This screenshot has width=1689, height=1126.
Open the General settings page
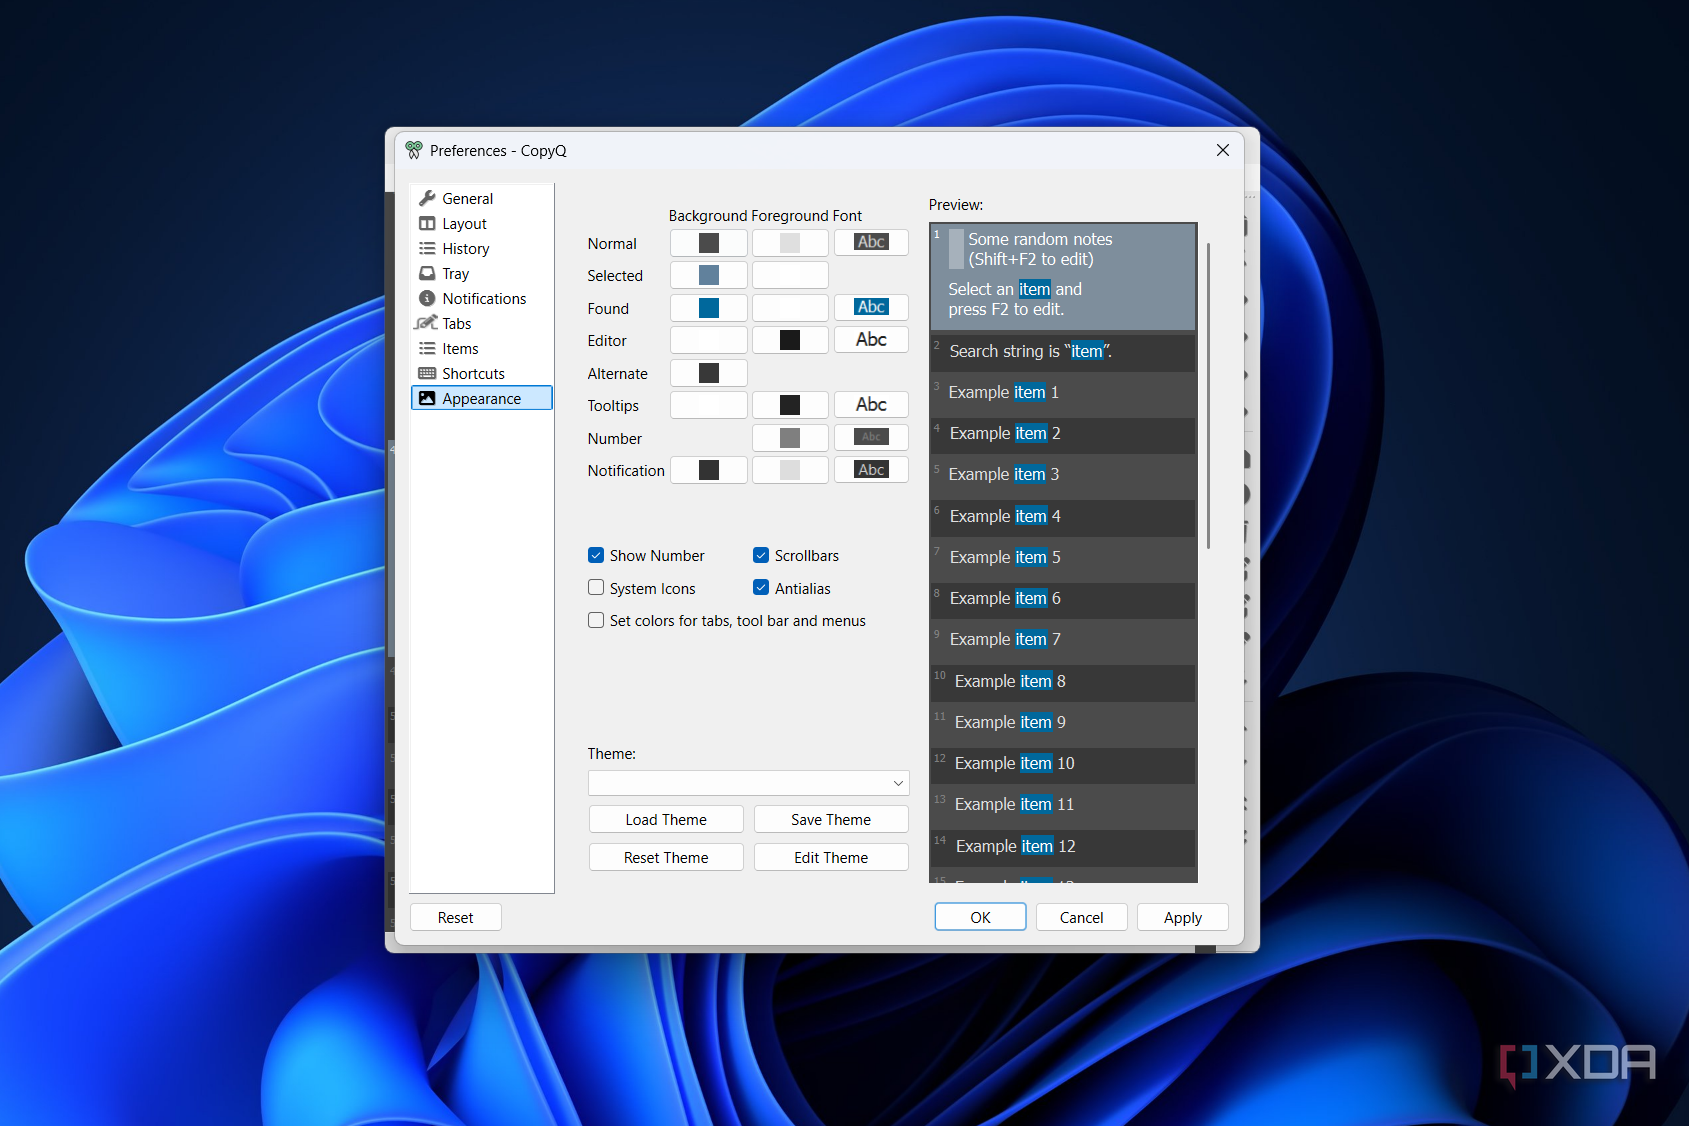coord(481,198)
